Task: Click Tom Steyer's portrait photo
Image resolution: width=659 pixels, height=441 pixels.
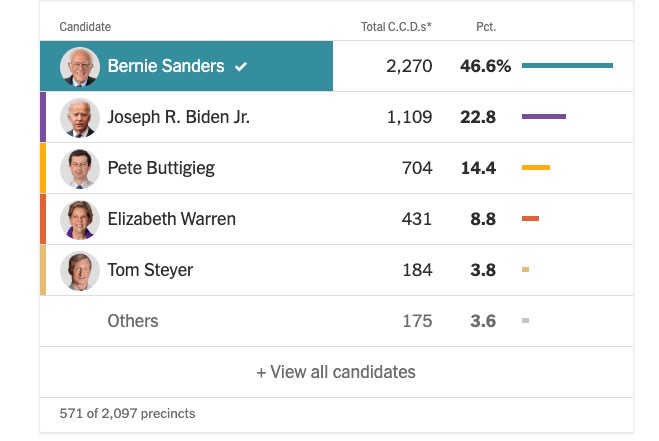Action: pos(79,270)
